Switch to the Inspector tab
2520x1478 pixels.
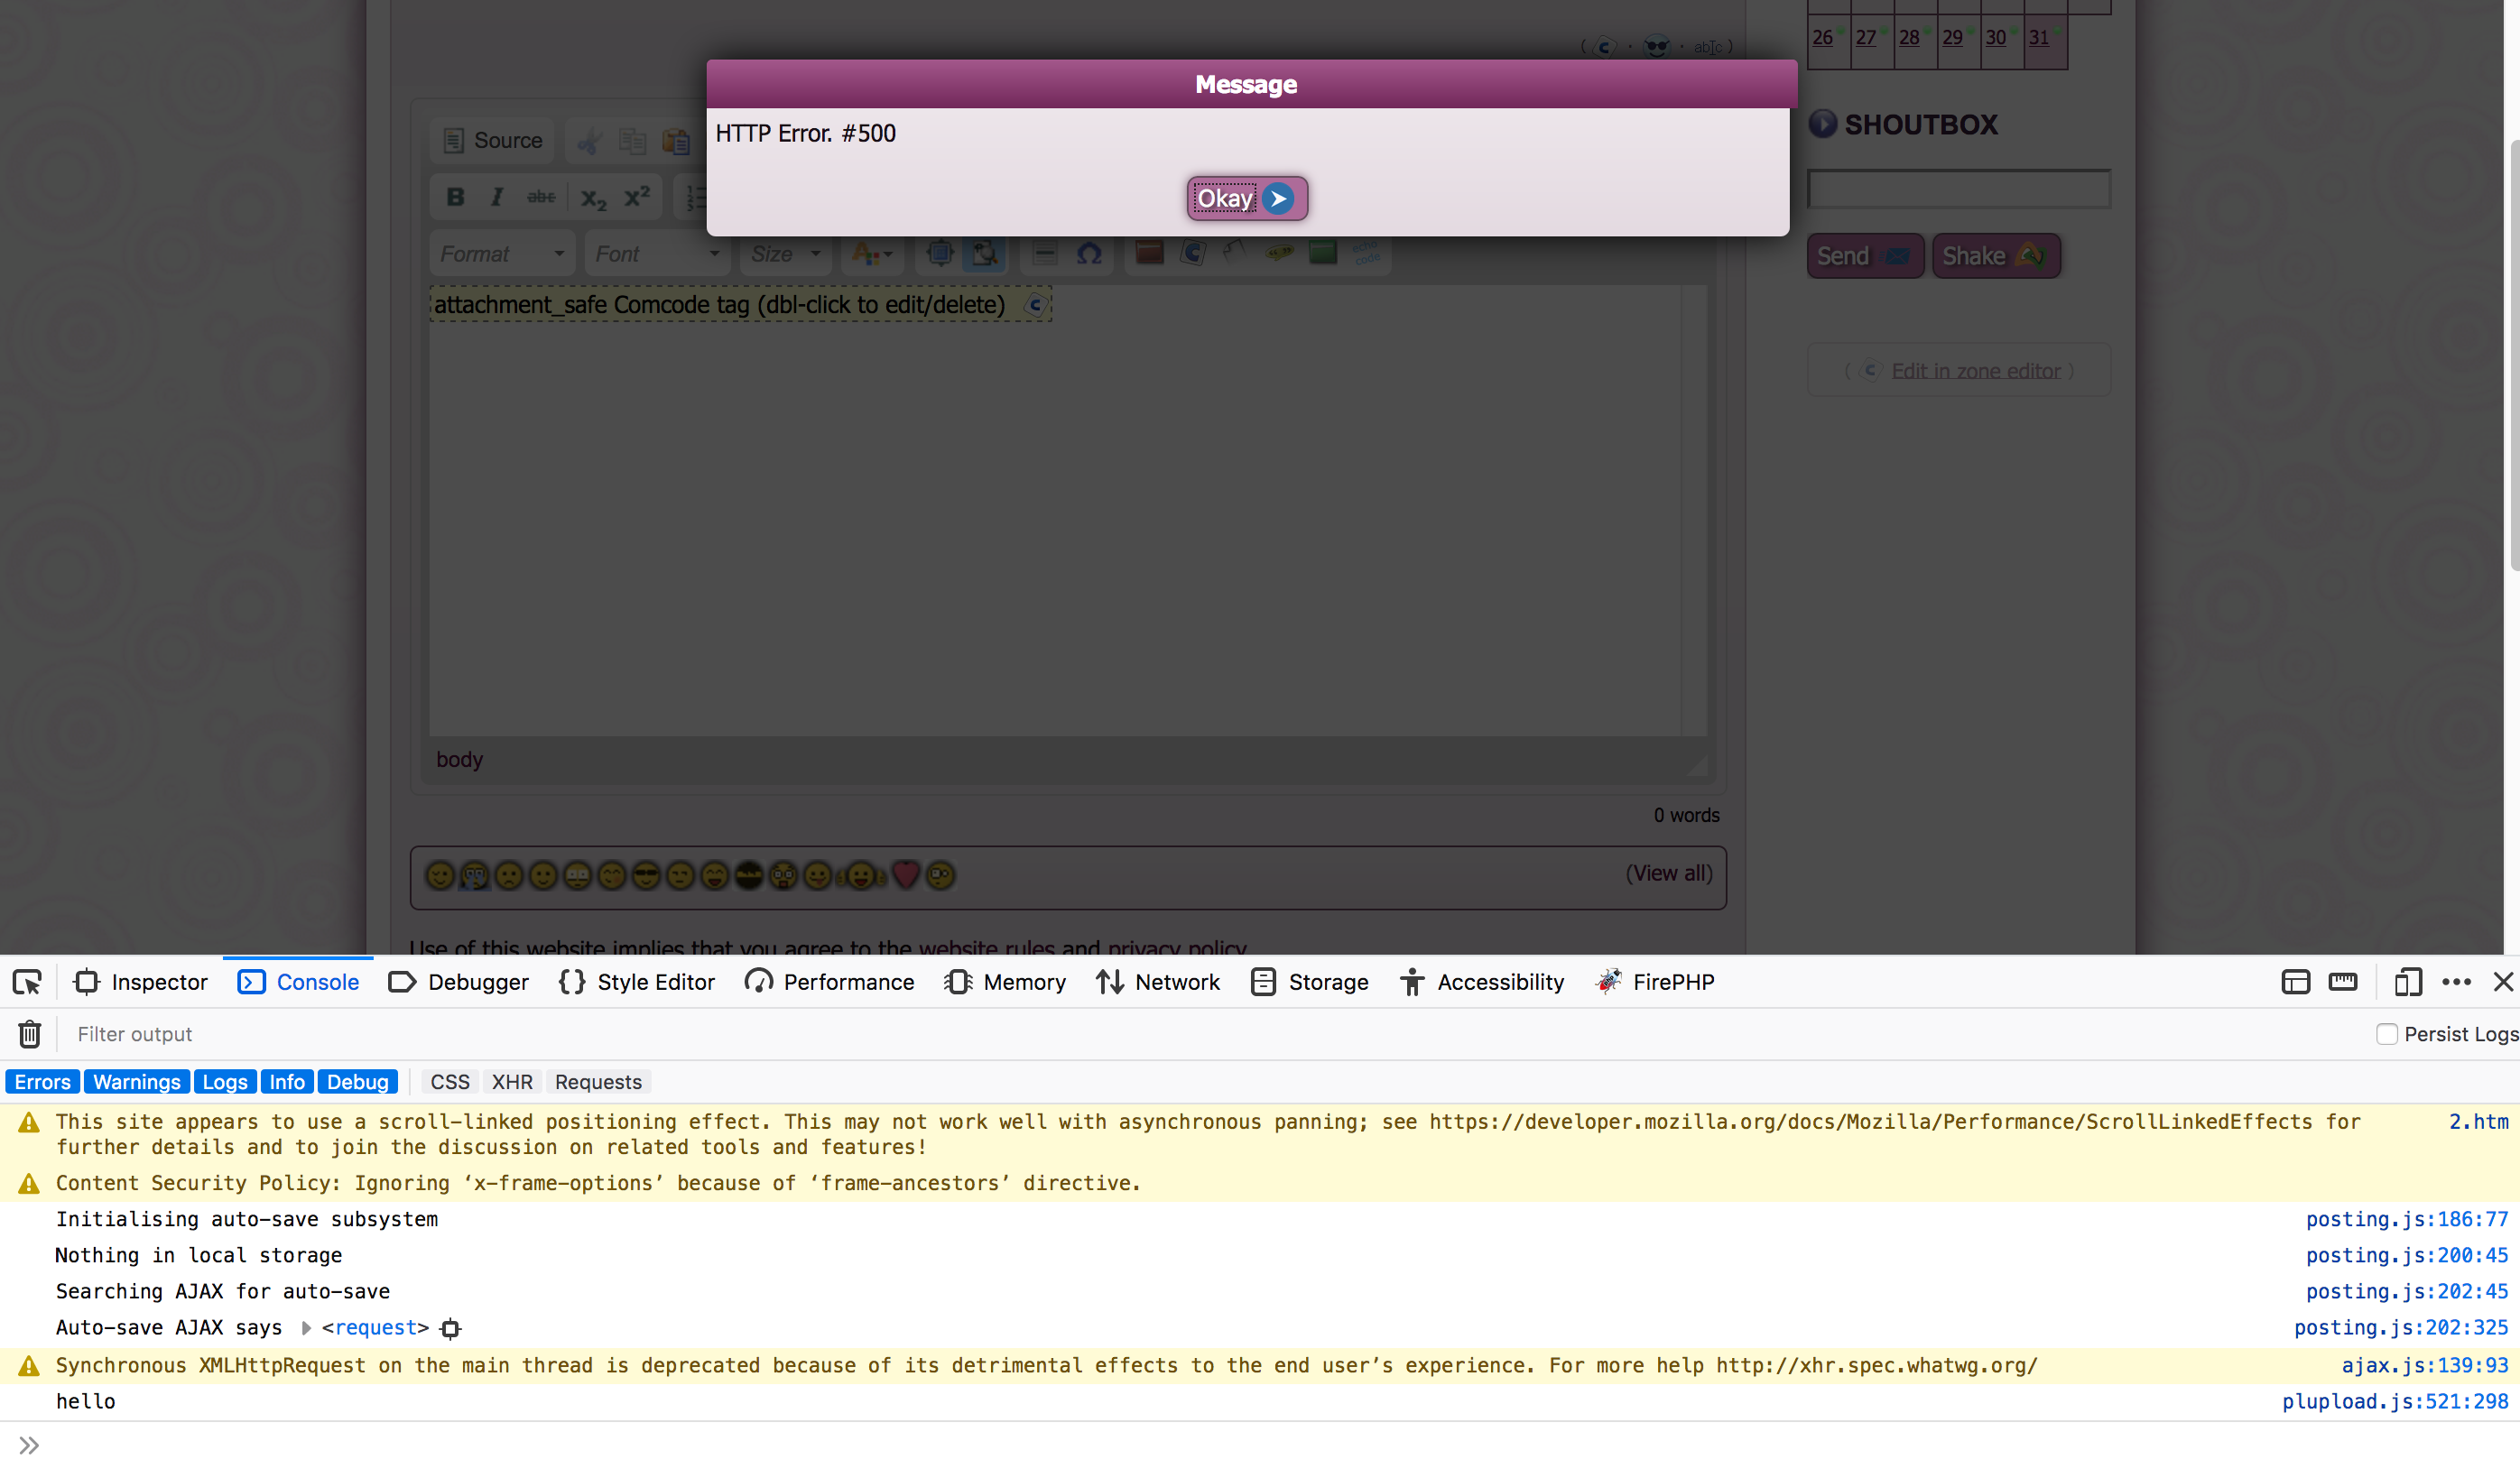tap(141, 982)
